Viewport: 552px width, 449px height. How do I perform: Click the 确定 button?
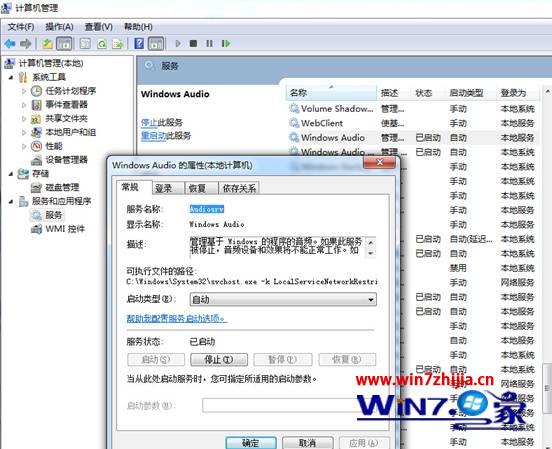tap(251, 443)
